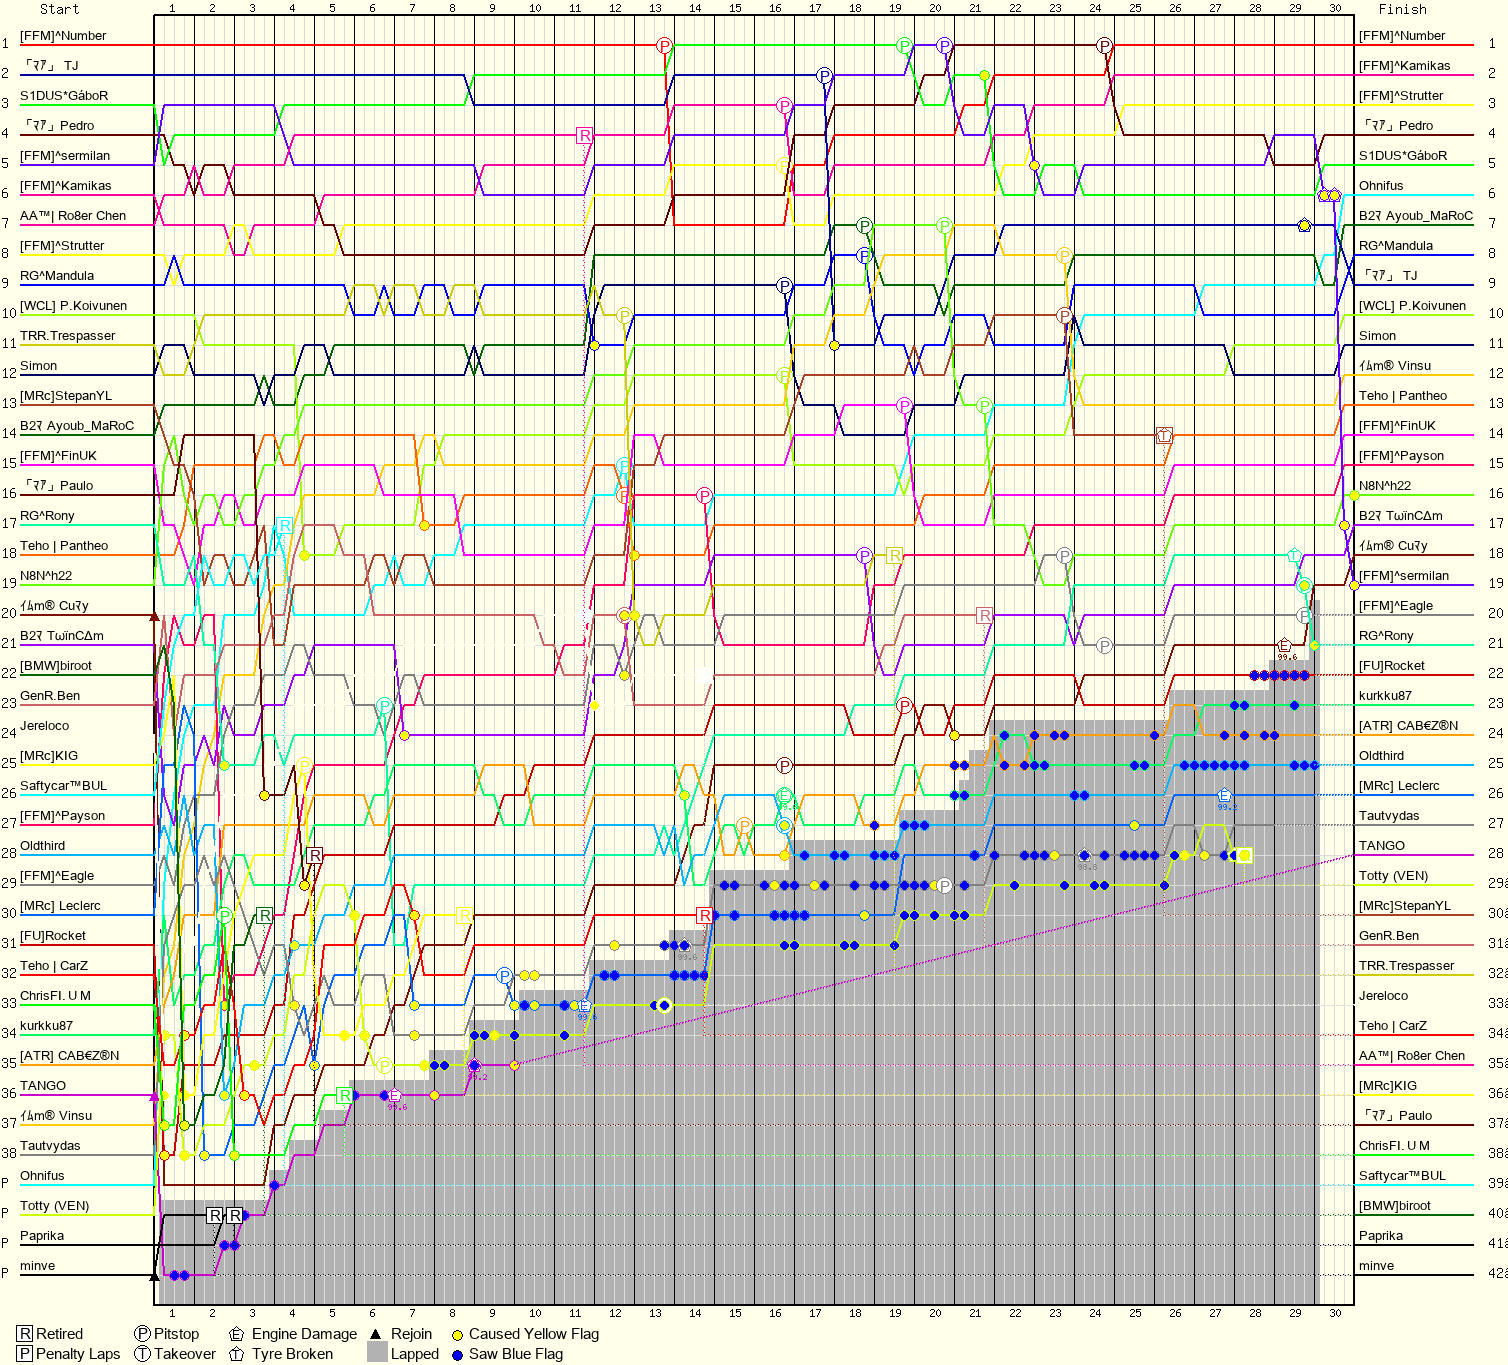Image resolution: width=1508 pixels, height=1365 pixels.
Task: Select Tautvydas in the Finish column
Action: point(1389,816)
